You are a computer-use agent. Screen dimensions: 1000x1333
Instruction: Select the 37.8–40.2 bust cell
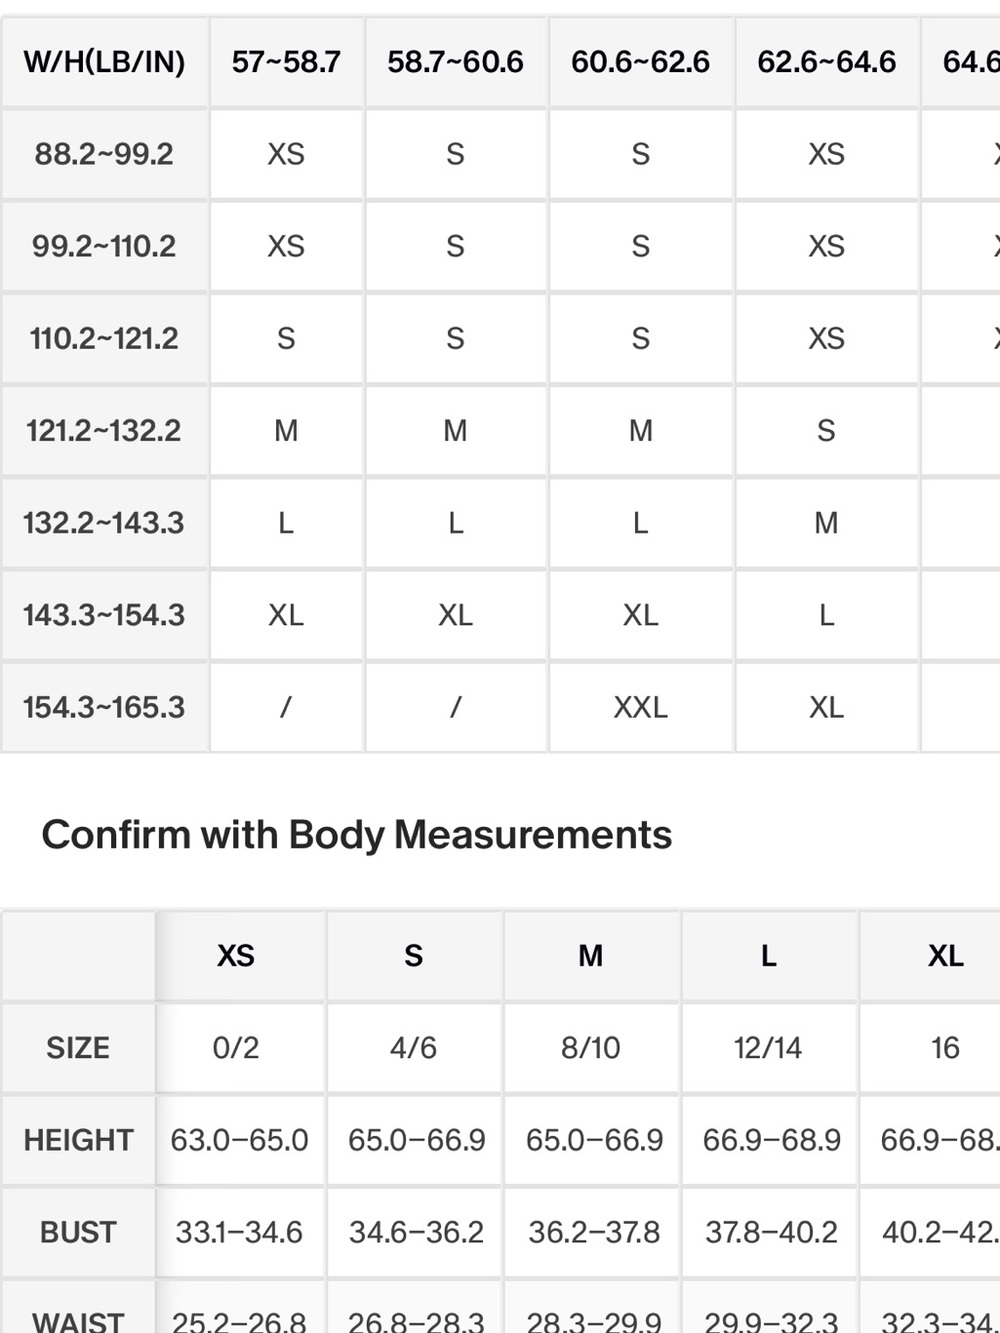point(771,1232)
